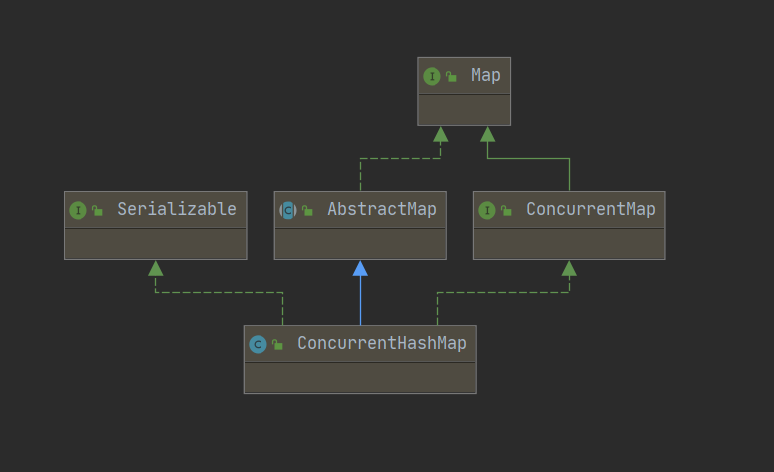Click the lock icon next to Serializable

point(97,210)
